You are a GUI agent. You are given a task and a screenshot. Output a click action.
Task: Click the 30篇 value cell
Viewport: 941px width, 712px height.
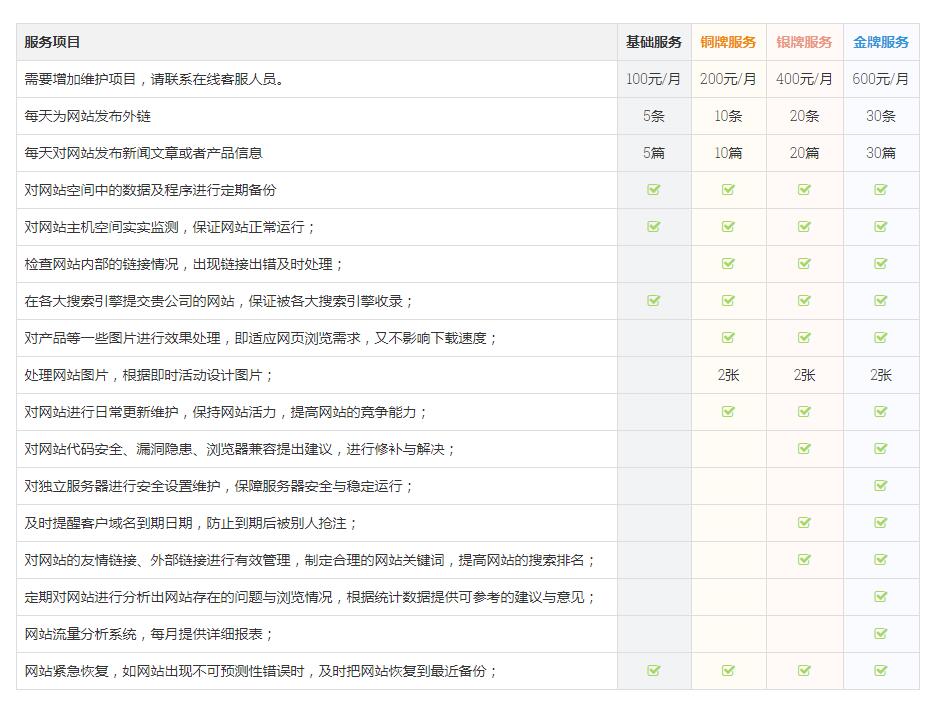(x=880, y=153)
